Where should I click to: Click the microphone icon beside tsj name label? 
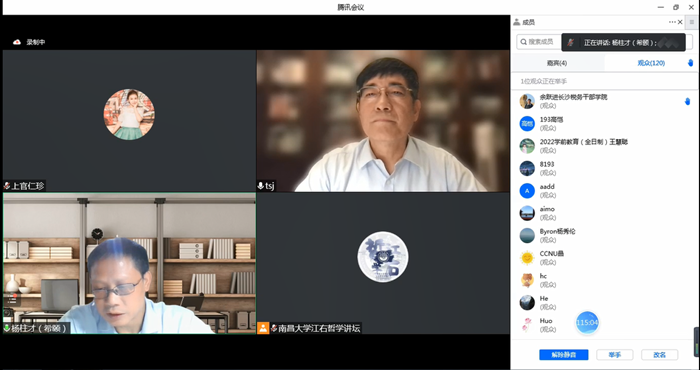click(261, 186)
